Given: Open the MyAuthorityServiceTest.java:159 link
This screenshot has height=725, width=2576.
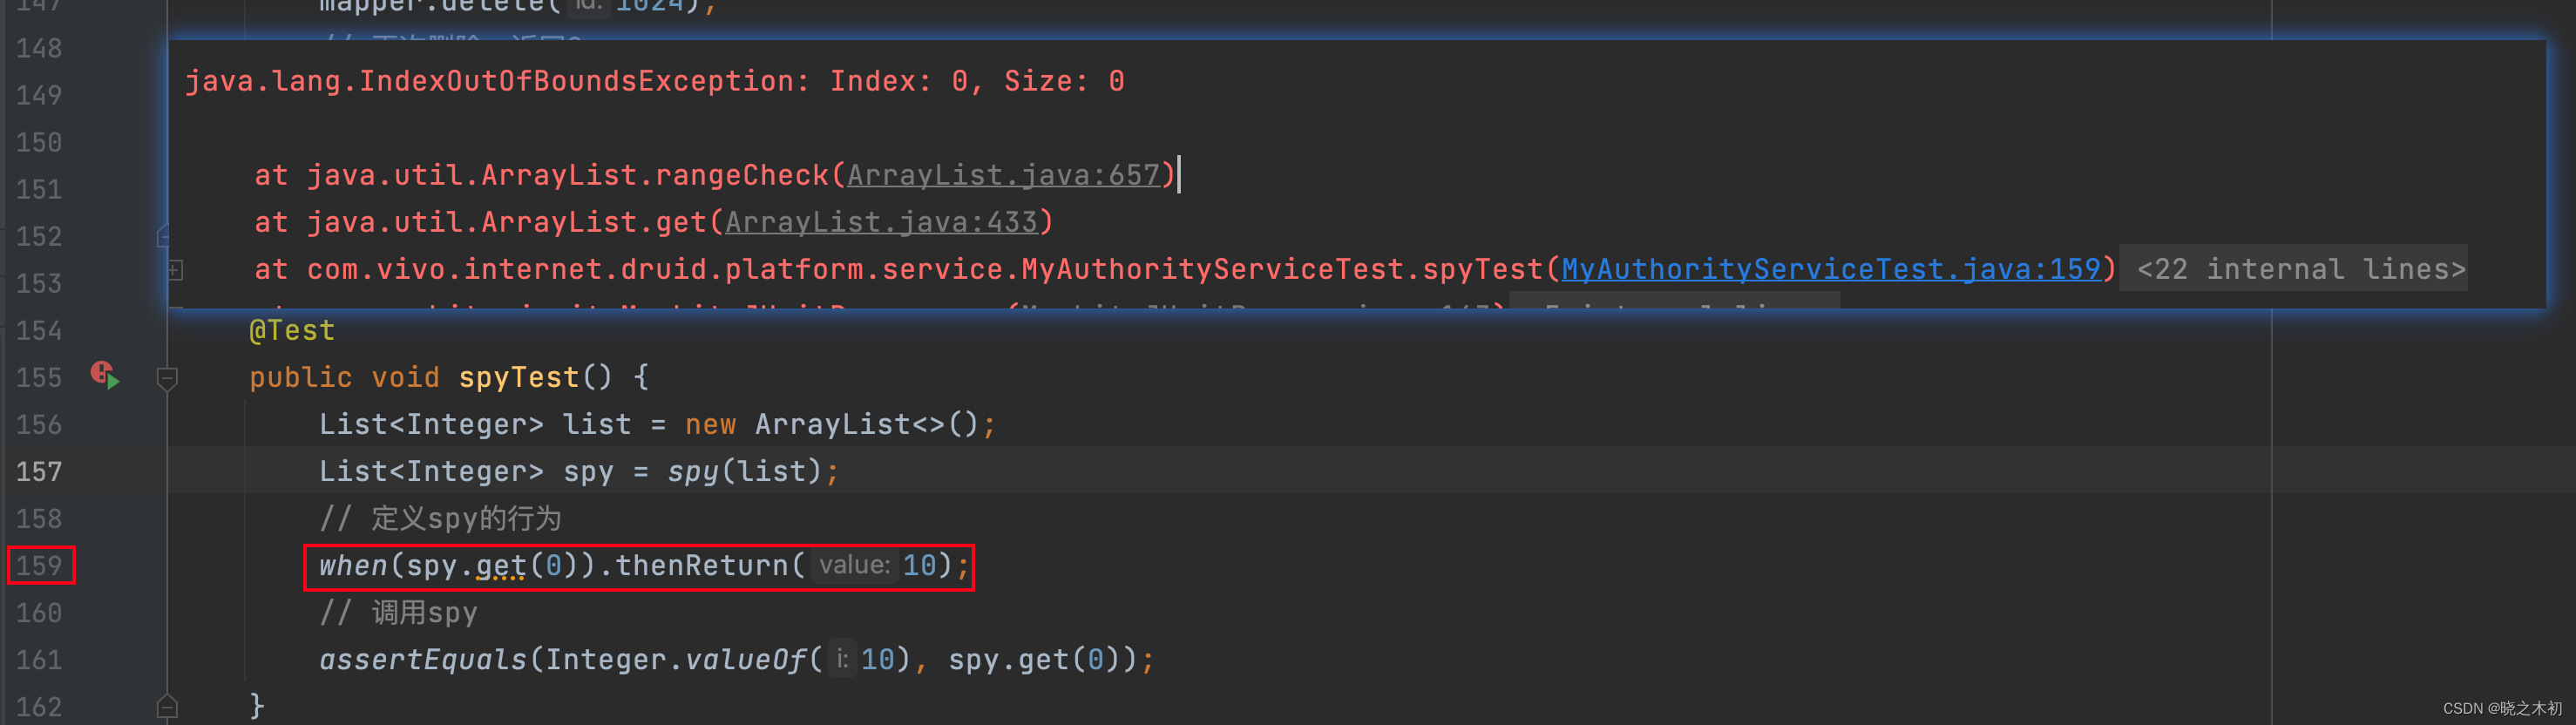Looking at the screenshot, I should 1831,269.
